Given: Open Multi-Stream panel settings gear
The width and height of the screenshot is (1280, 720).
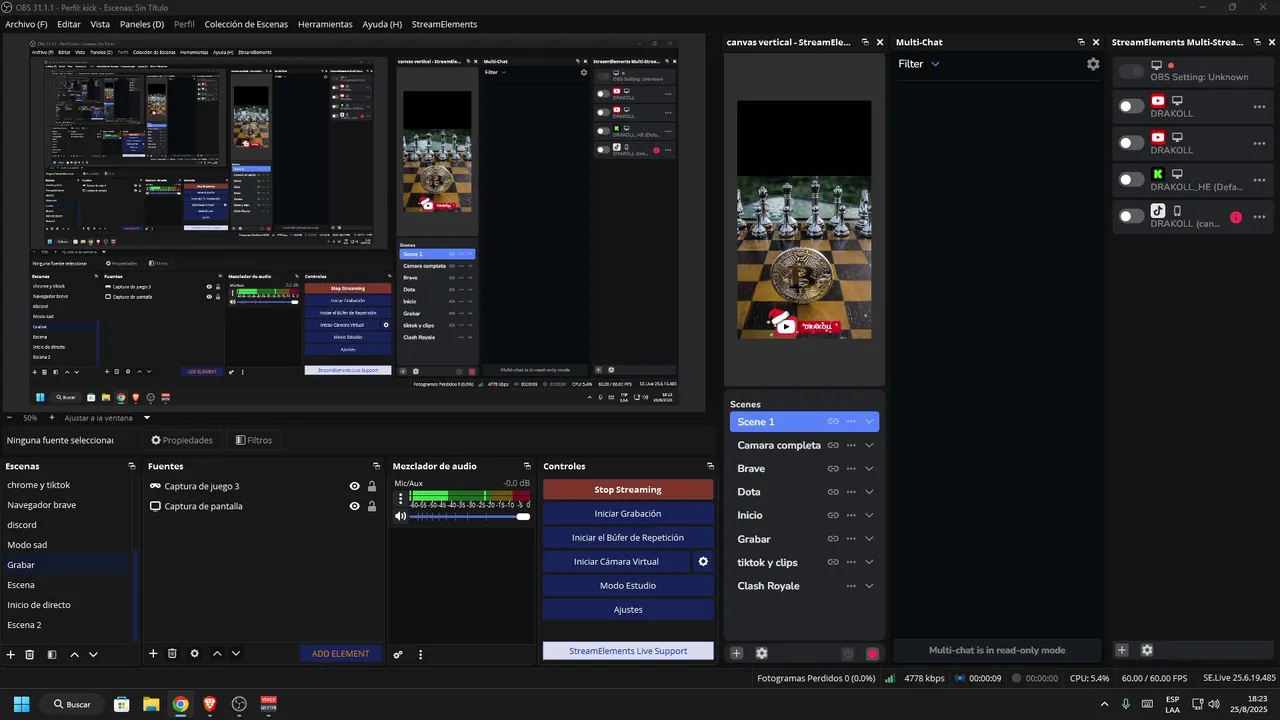Looking at the screenshot, I should point(1147,650).
